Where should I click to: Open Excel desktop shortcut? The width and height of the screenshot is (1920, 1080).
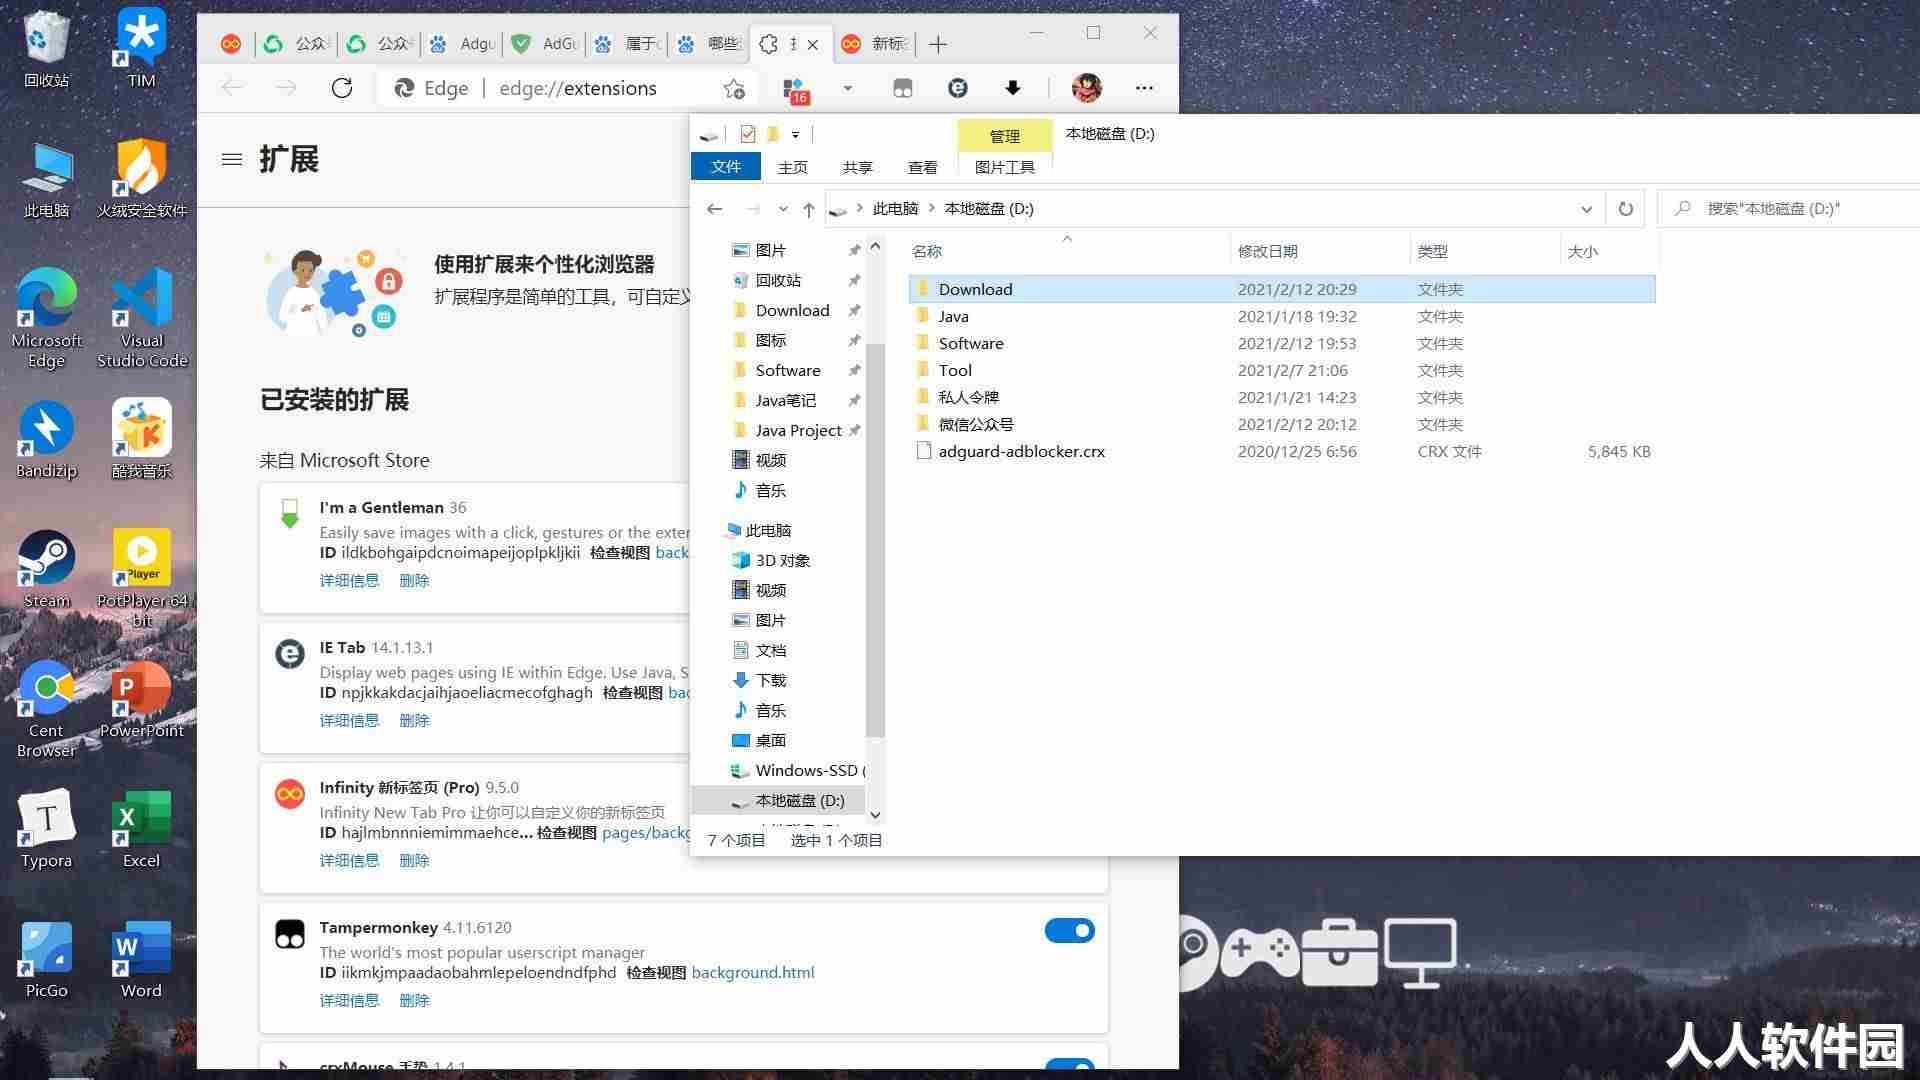(x=141, y=830)
